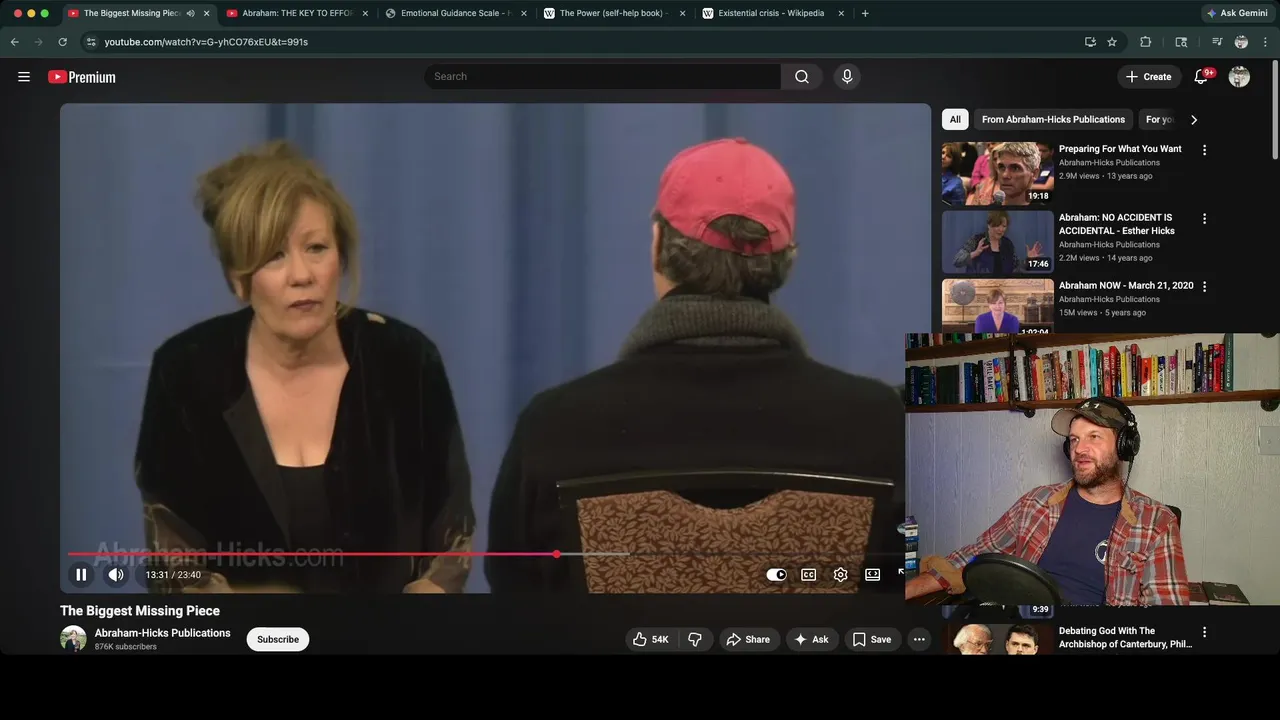Open Google Lens search icon in toolbar
The image size is (1280, 720).
[x=1181, y=42]
